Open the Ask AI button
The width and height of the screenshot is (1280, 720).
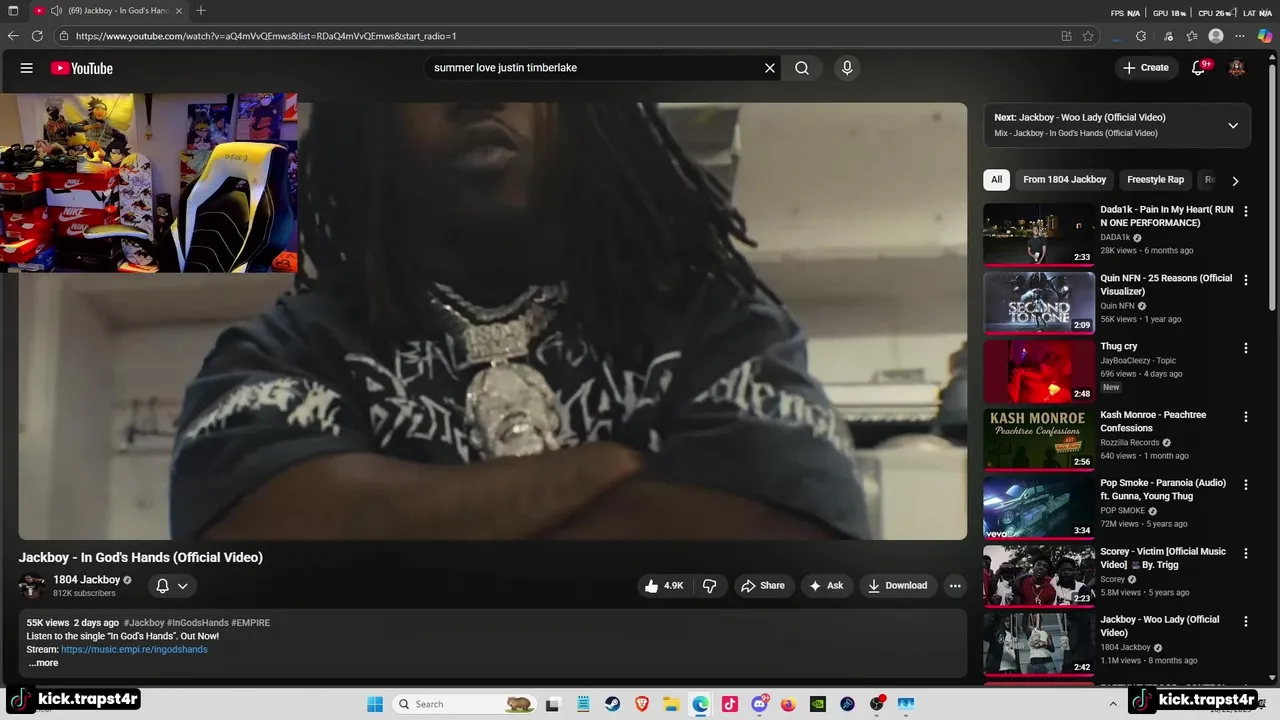tap(826, 586)
